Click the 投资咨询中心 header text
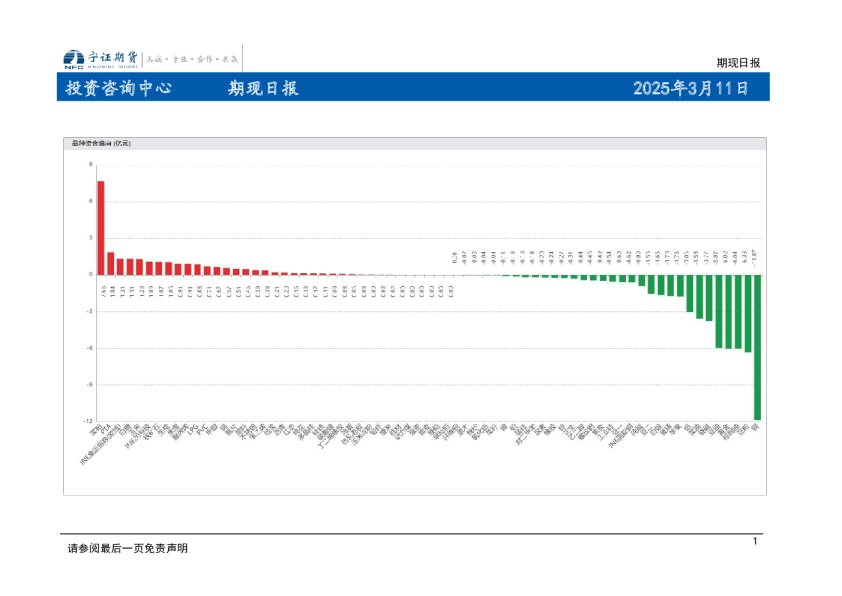 coord(118,88)
